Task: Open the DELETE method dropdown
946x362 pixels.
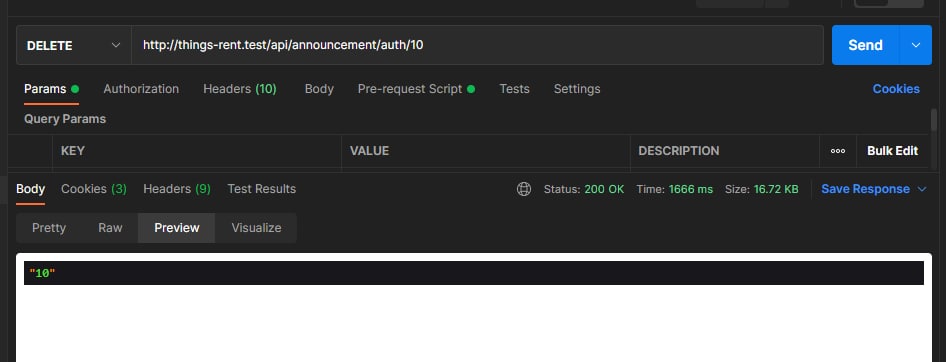Action: (74, 45)
